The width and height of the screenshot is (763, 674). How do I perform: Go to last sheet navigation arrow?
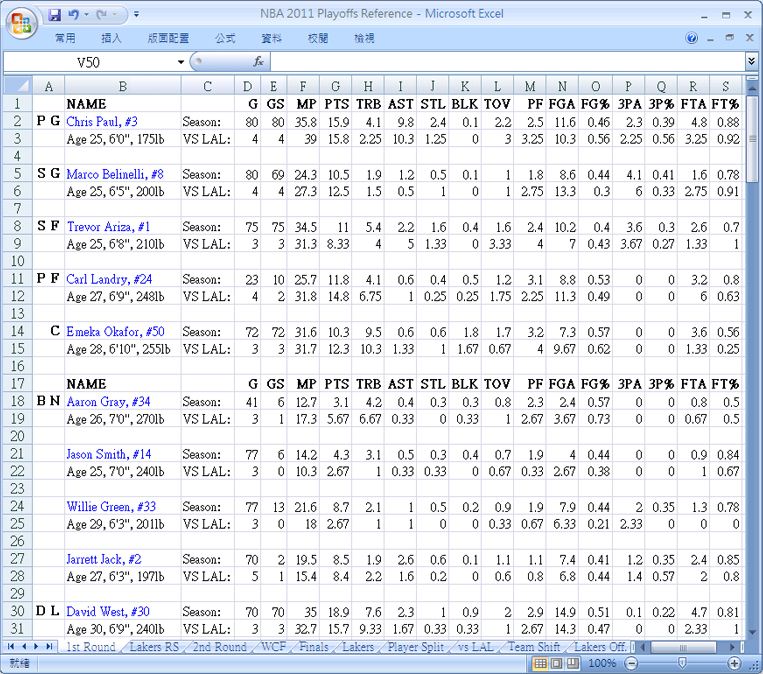point(49,647)
